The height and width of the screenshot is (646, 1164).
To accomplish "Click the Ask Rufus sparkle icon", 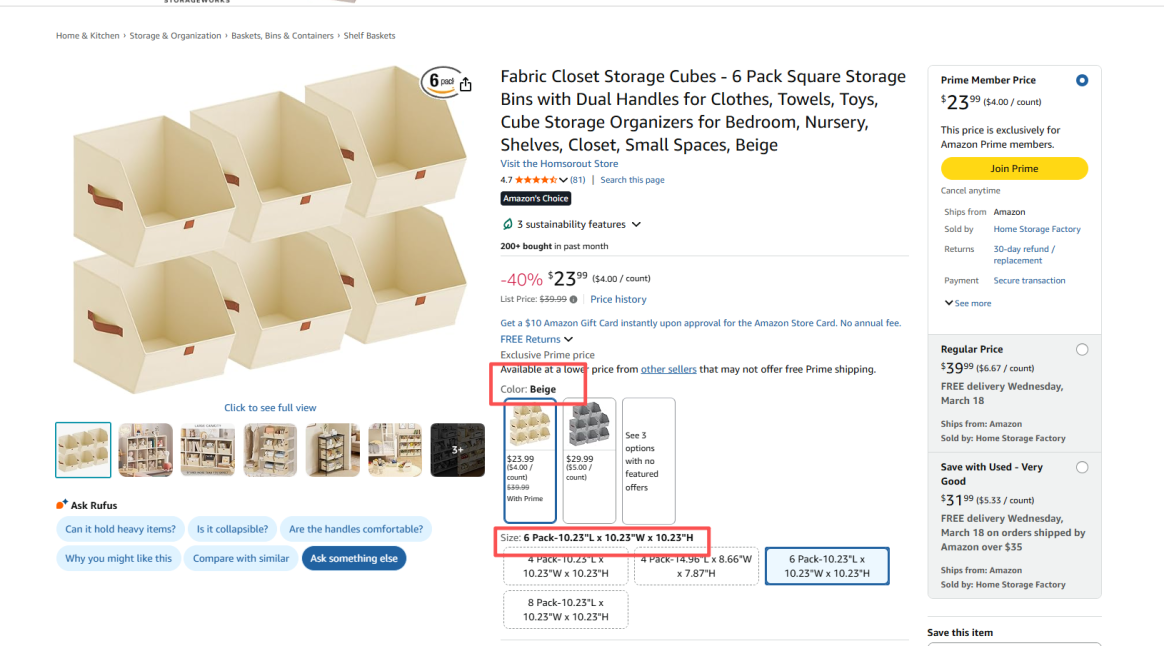I will click(63, 505).
